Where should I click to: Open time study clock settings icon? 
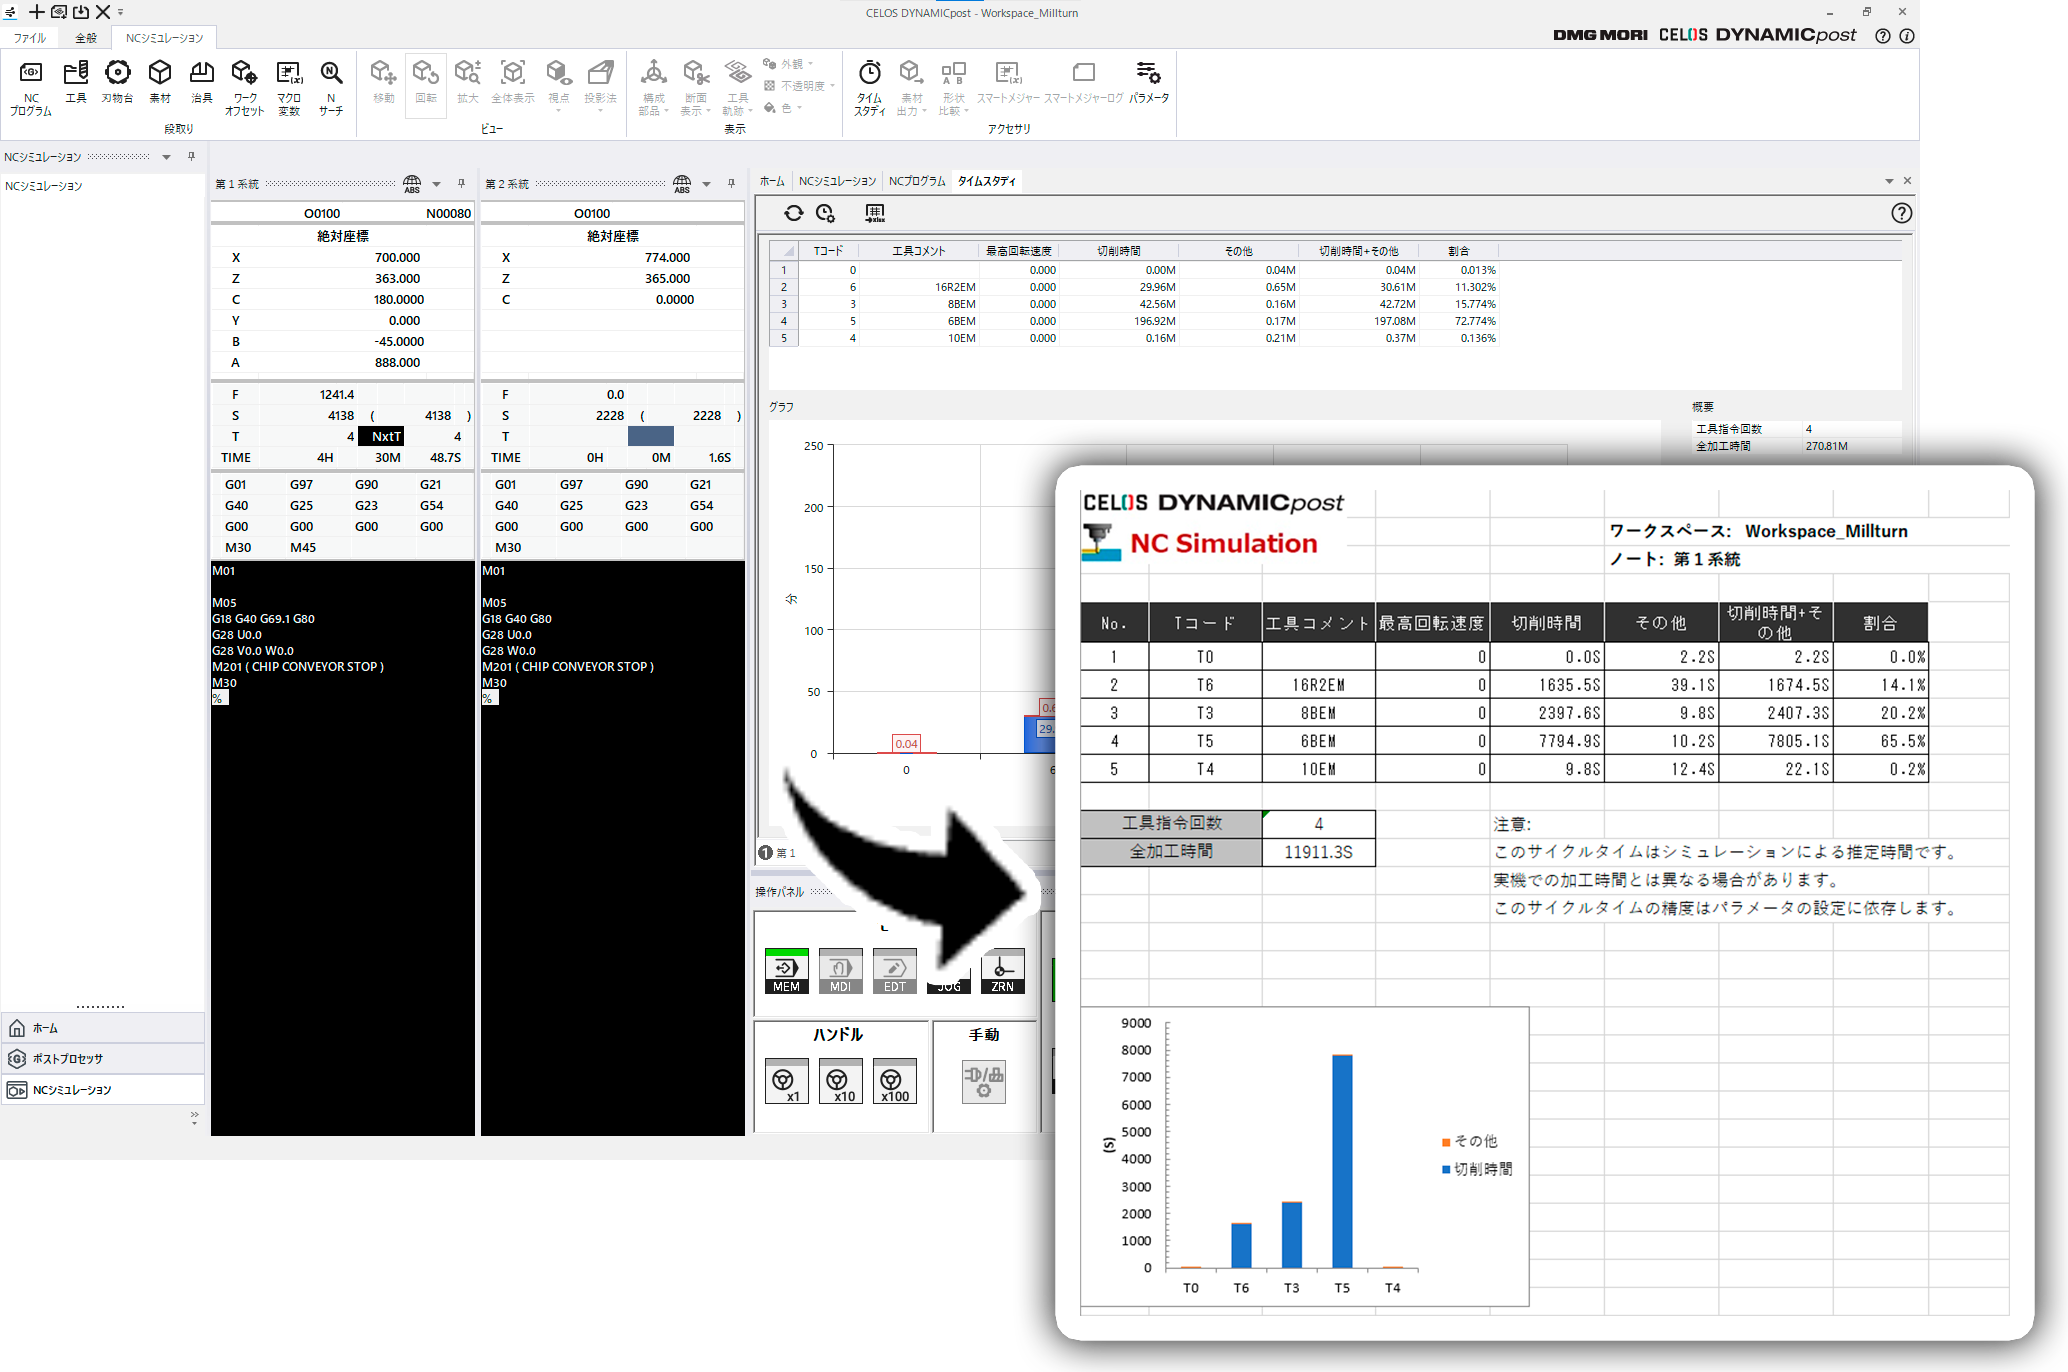[825, 213]
